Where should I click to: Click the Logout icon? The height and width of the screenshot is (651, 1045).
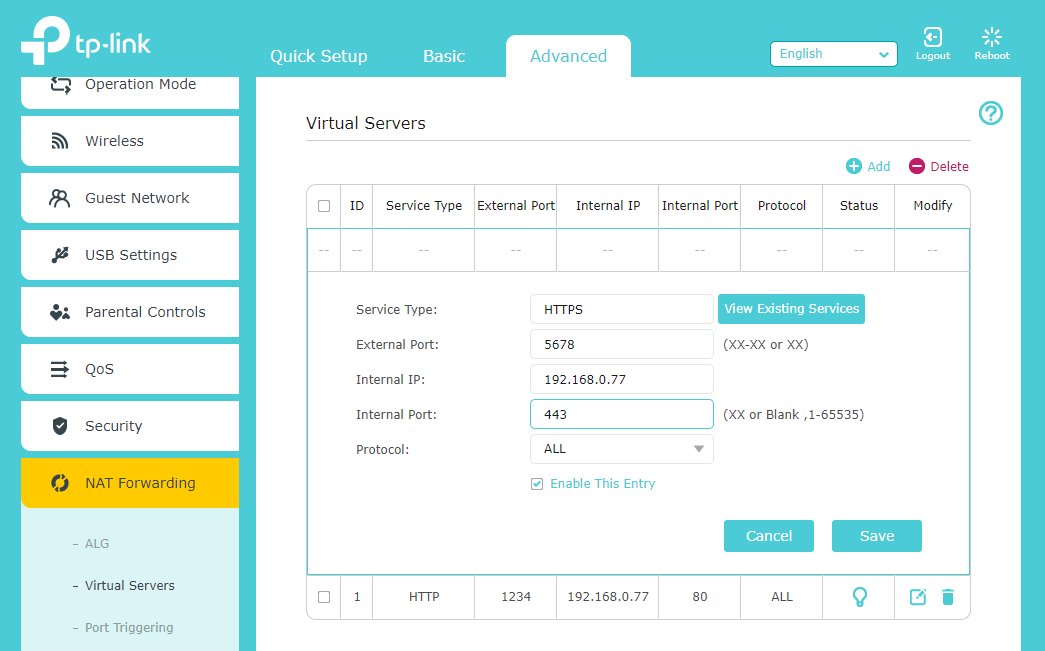(932, 38)
